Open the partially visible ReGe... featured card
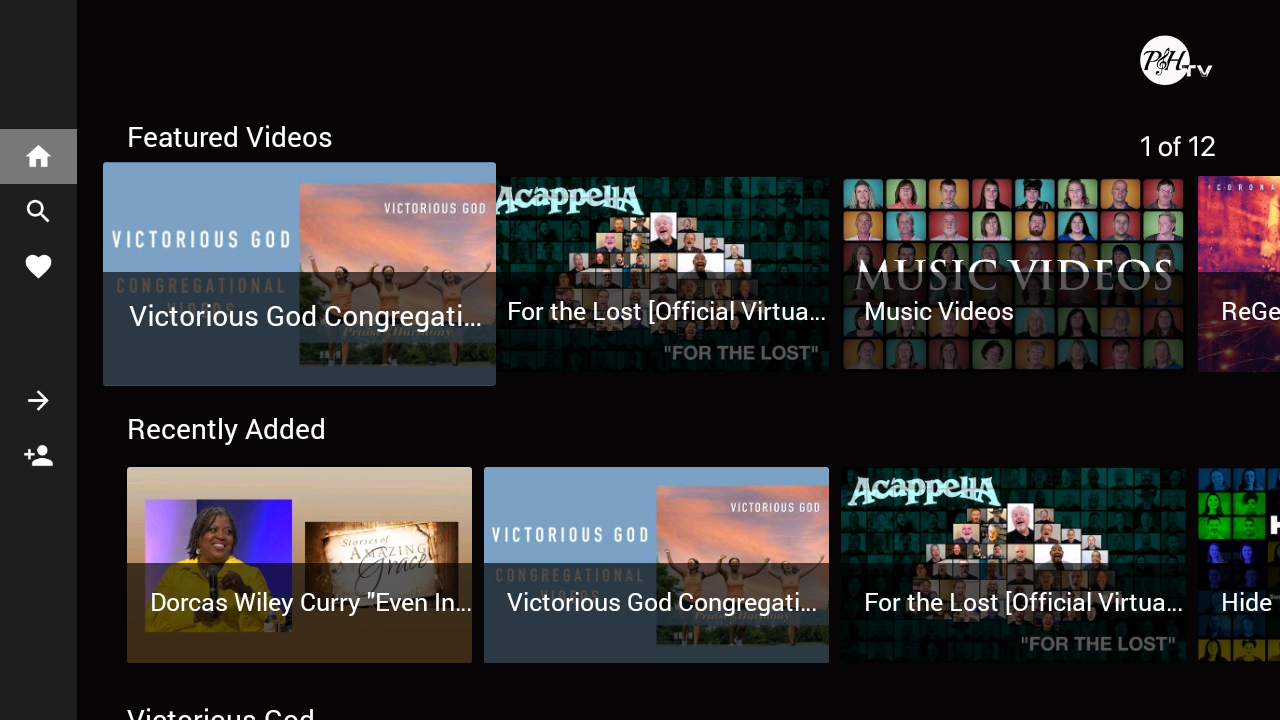 coord(1239,274)
